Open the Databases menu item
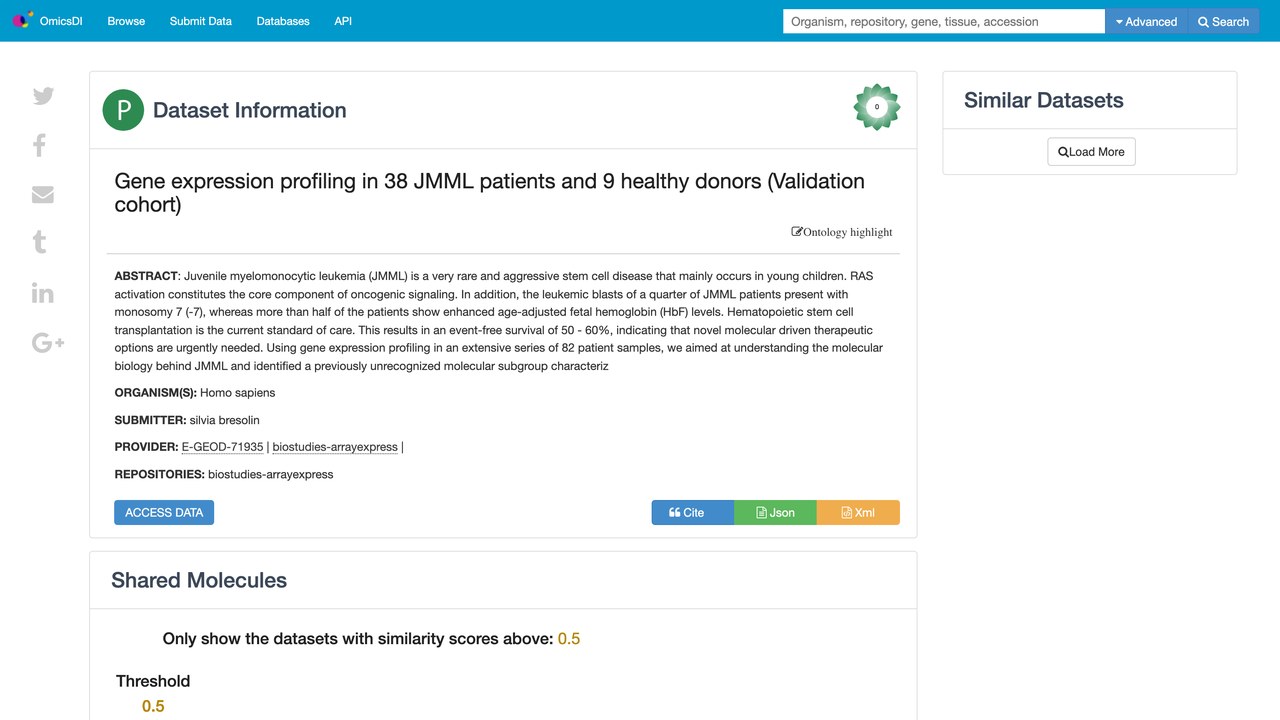The image size is (1280, 720). click(x=283, y=21)
